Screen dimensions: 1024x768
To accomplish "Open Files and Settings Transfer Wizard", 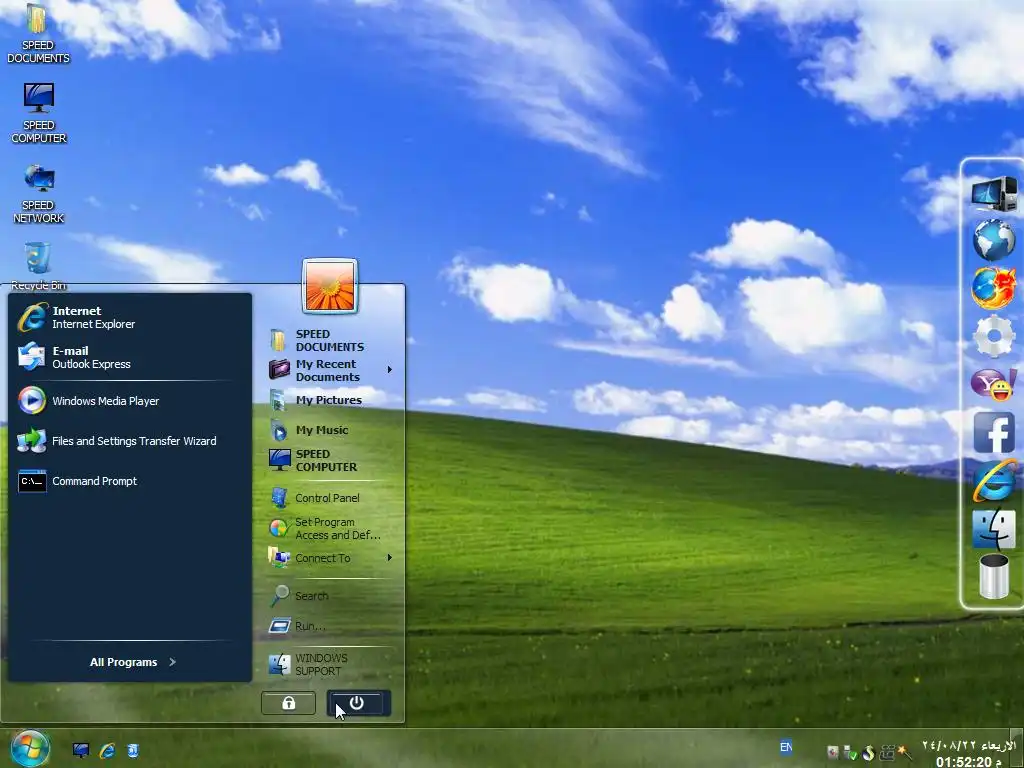I will pos(129,441).
